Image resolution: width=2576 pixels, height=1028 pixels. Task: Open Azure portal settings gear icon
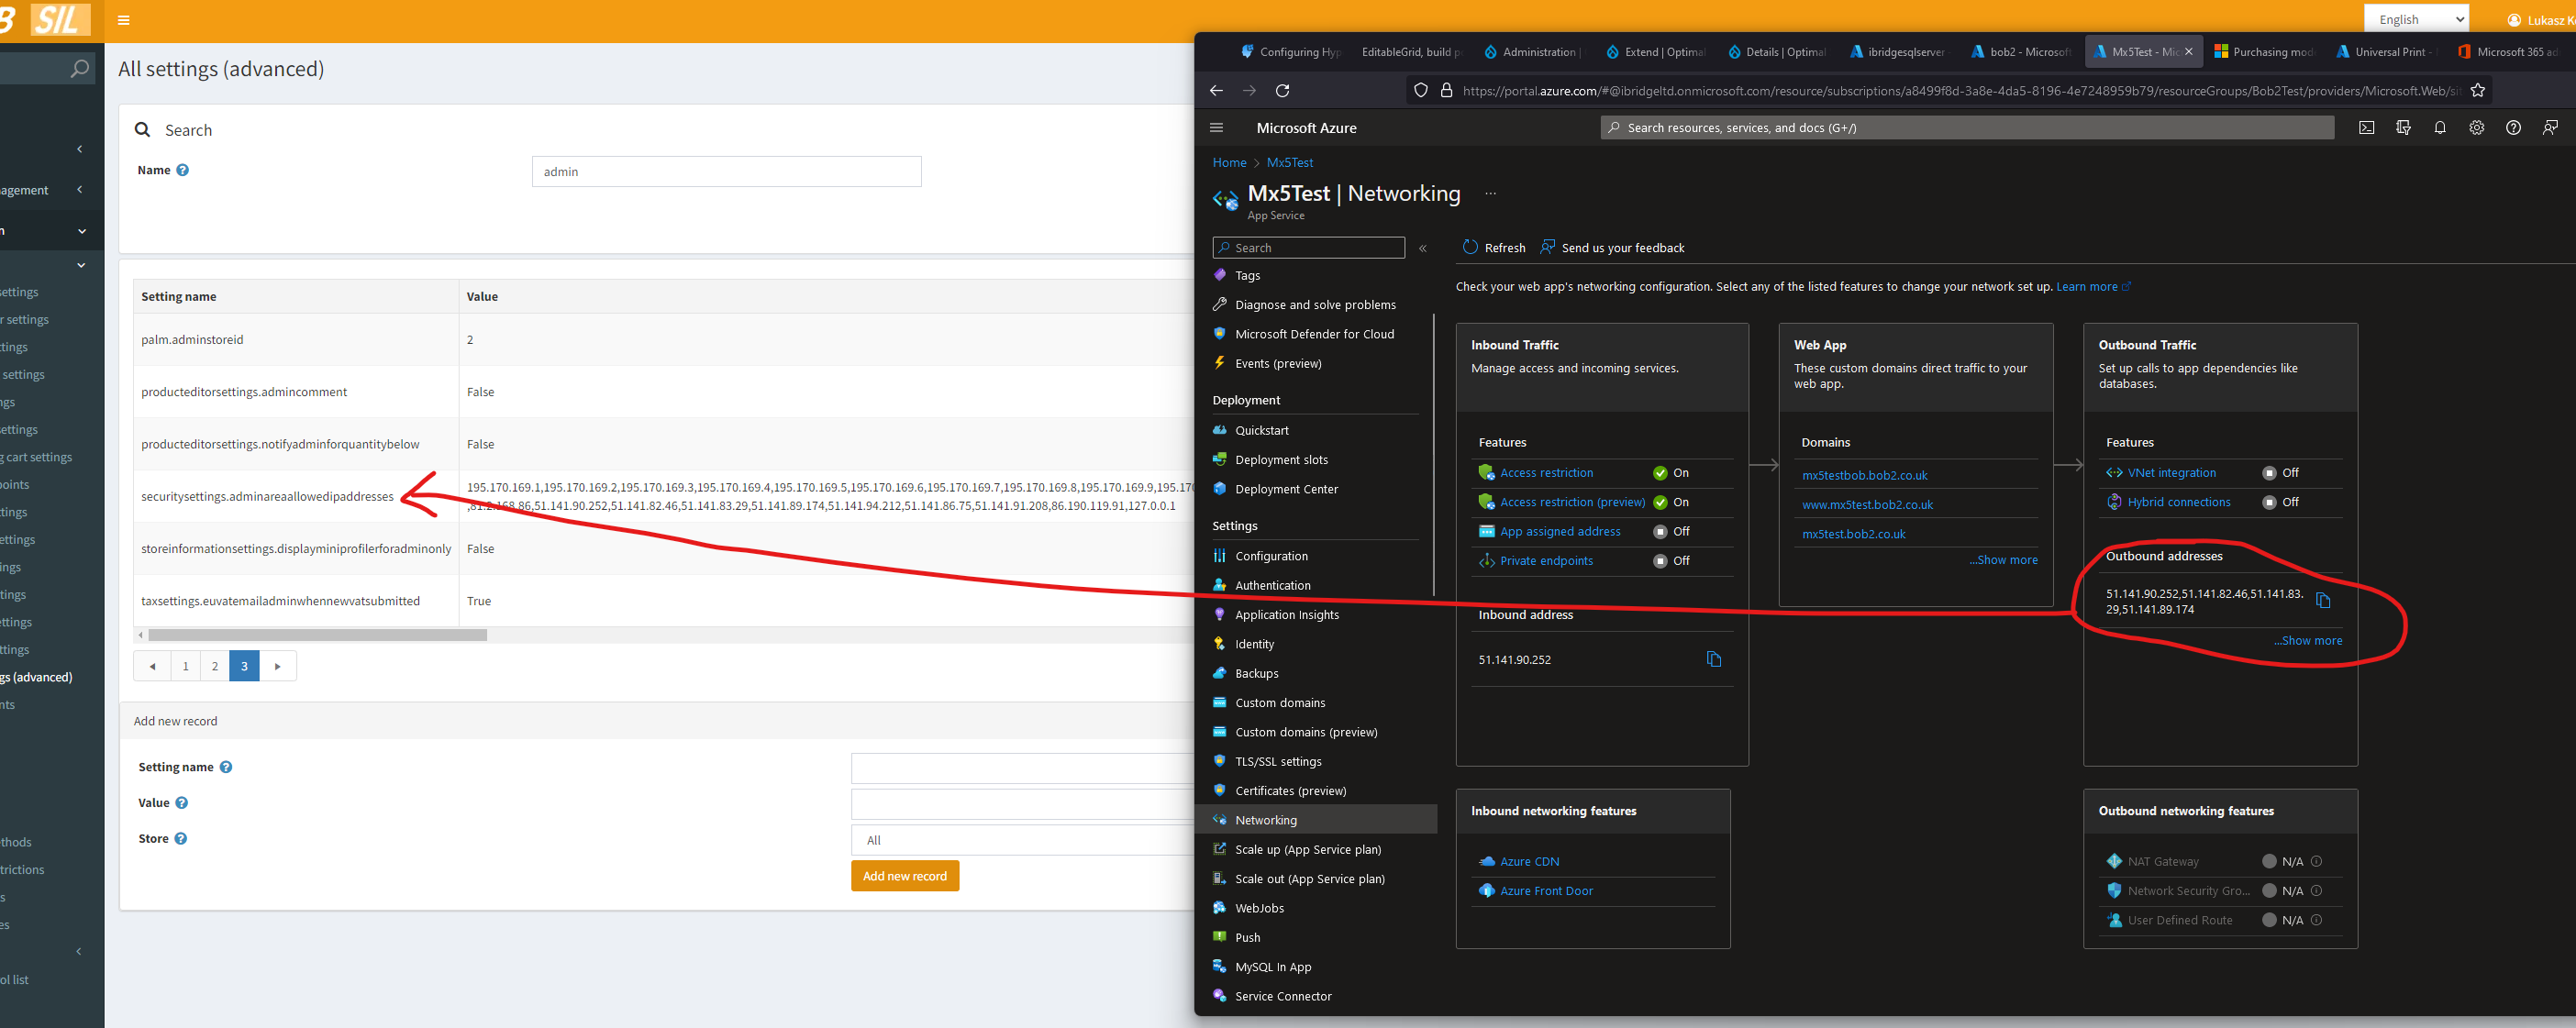(x=2476, y=128)
